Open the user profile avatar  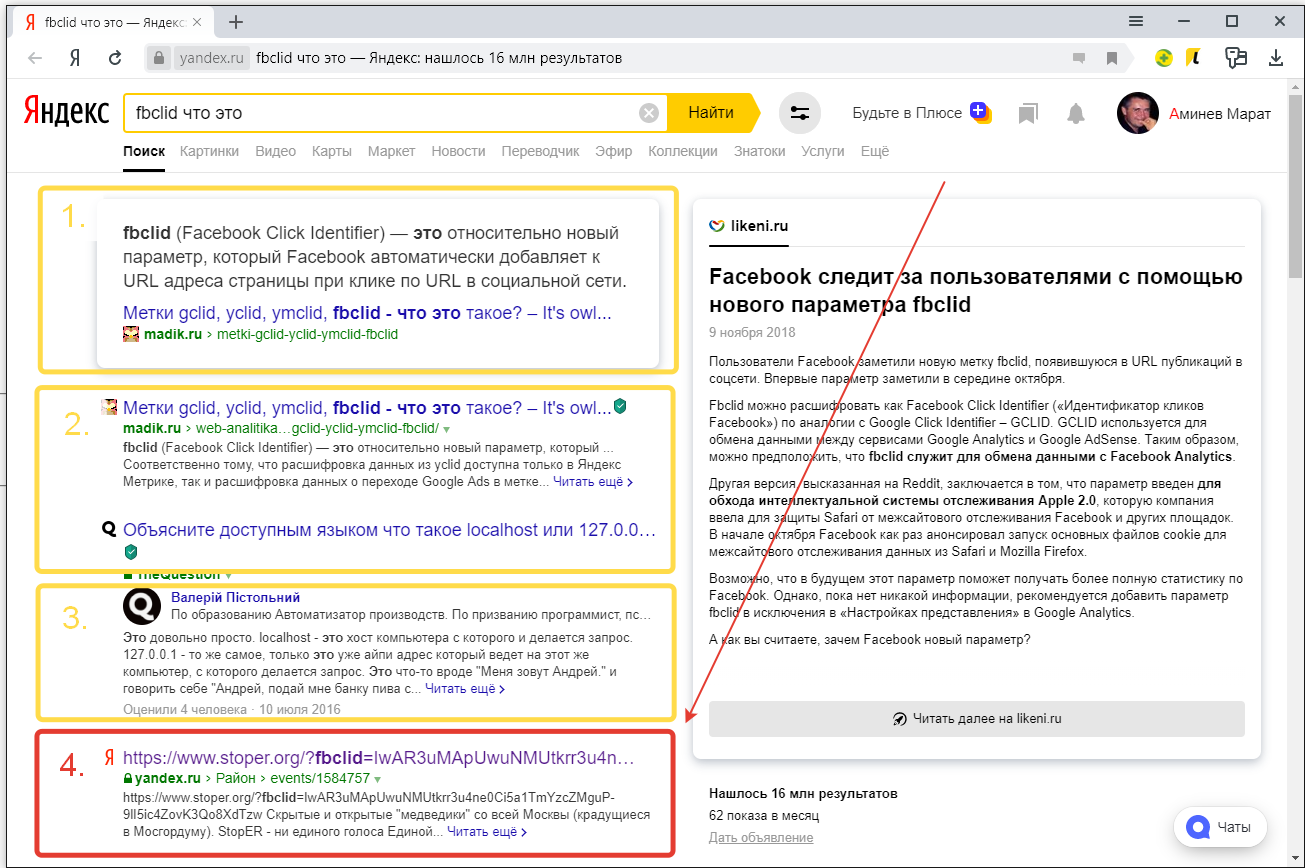[1138, 113]
